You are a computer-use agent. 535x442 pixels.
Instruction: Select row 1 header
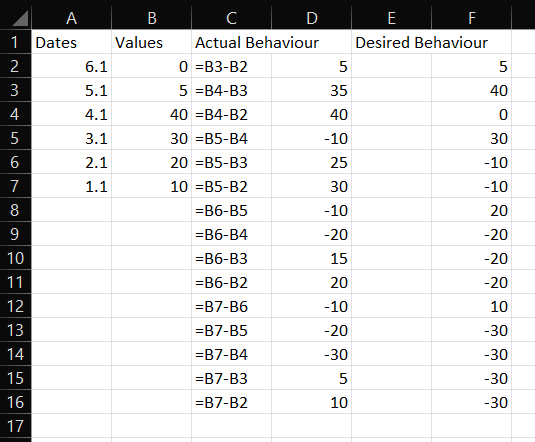(15, 42)
